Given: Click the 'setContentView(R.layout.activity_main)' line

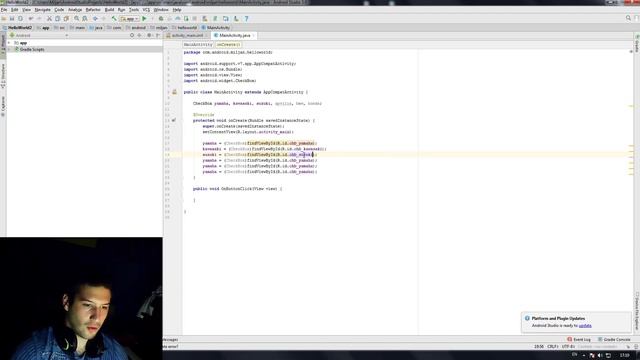Looking at the screenshot, I should 248,132.
